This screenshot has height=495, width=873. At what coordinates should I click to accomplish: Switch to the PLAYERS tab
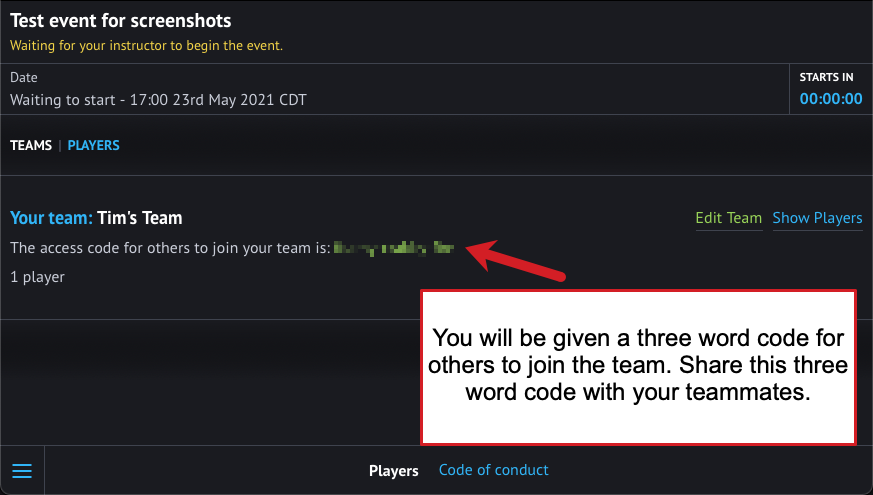pos(94,145)
